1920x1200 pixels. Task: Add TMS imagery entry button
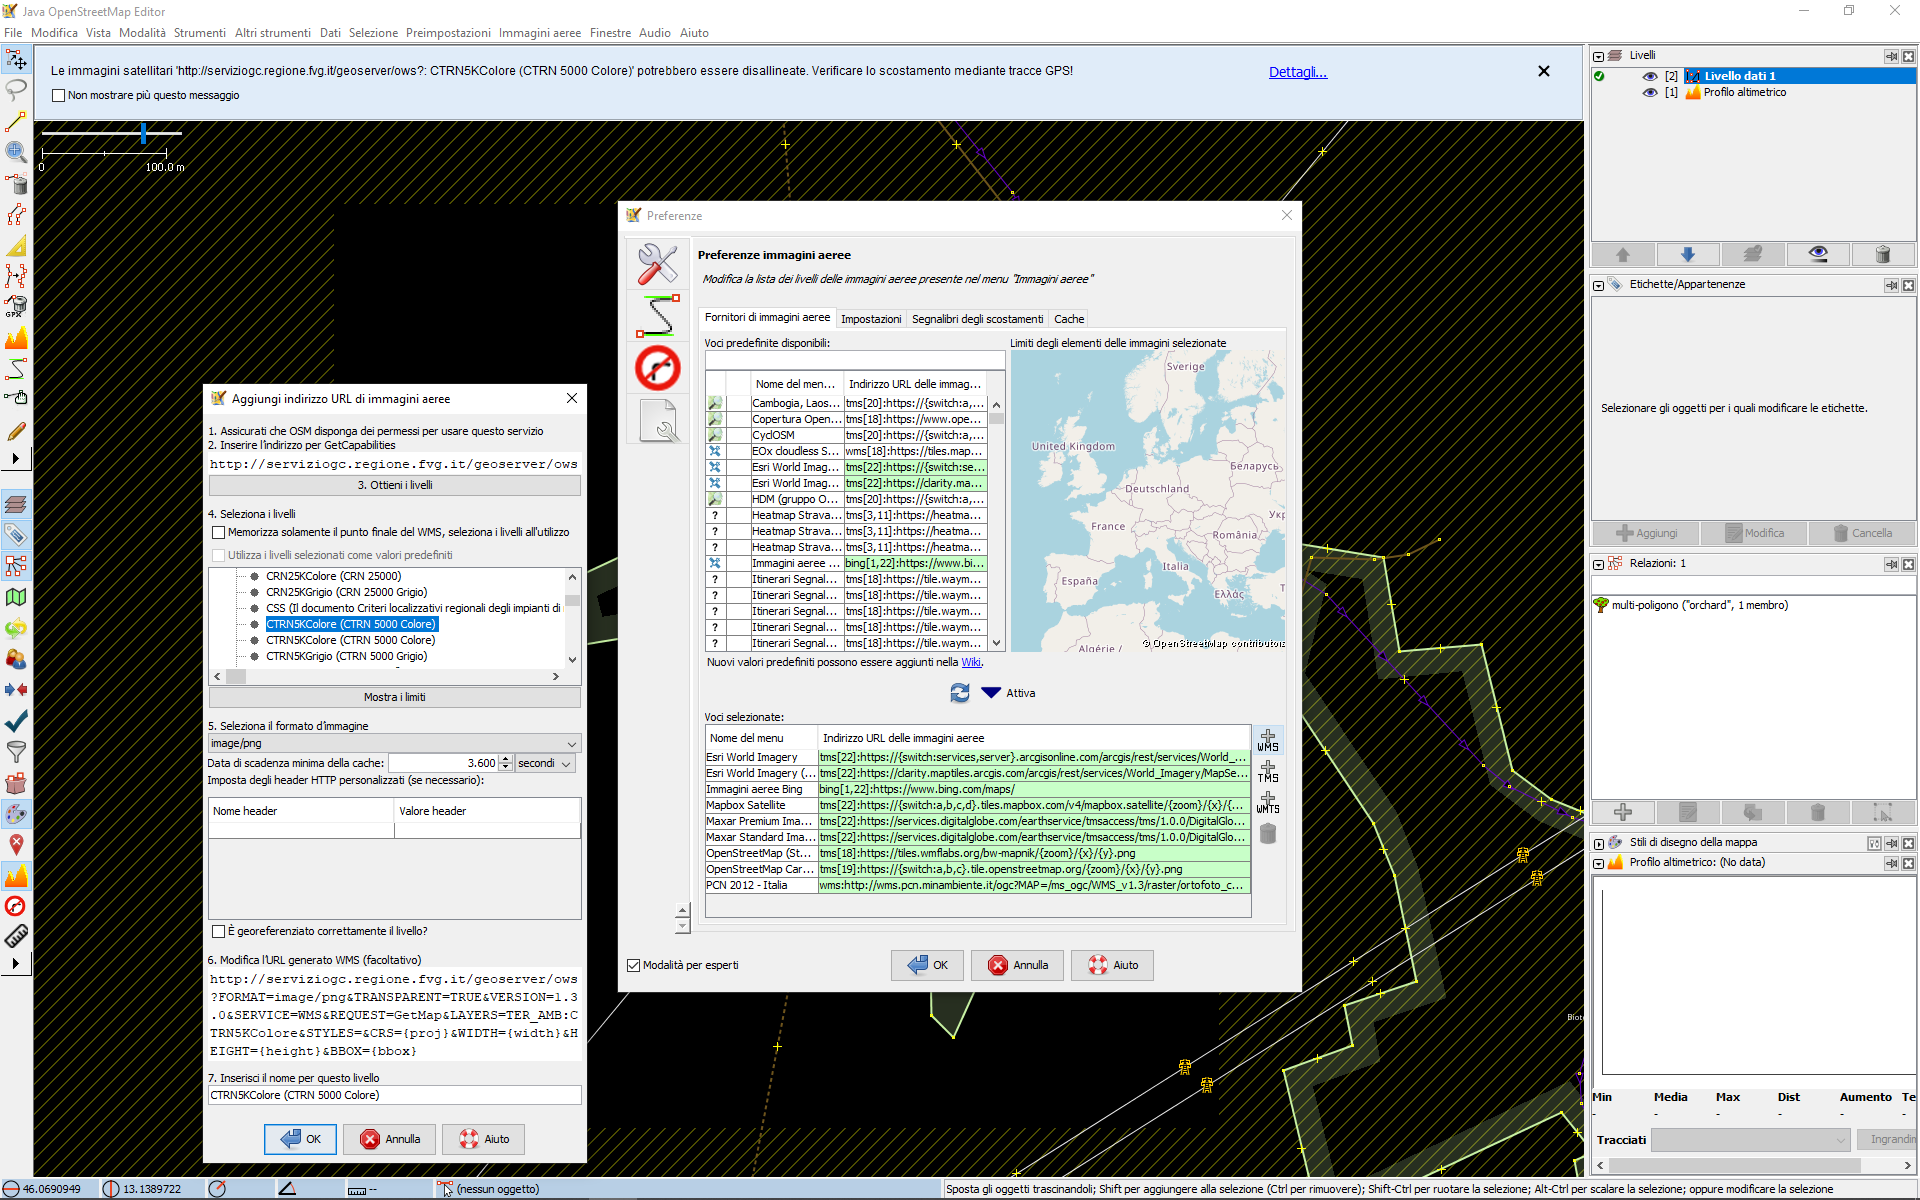click(x=1268, y=771)
